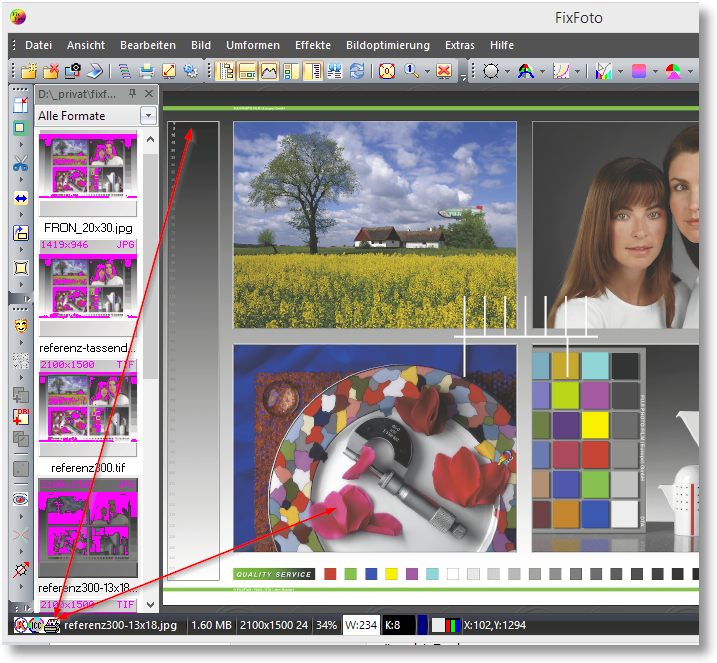The height and width of the screenshot is (663, 717).
Task: Click the red diagonal arrow resize icon
Action: click(169, 71)
